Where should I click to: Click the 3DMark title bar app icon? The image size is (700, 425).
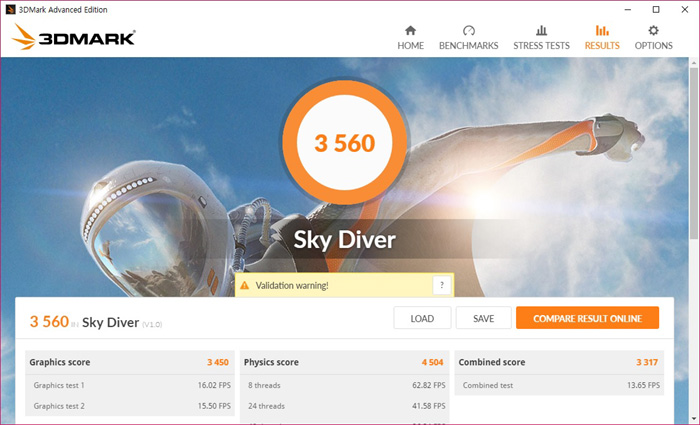pos(11,9)
